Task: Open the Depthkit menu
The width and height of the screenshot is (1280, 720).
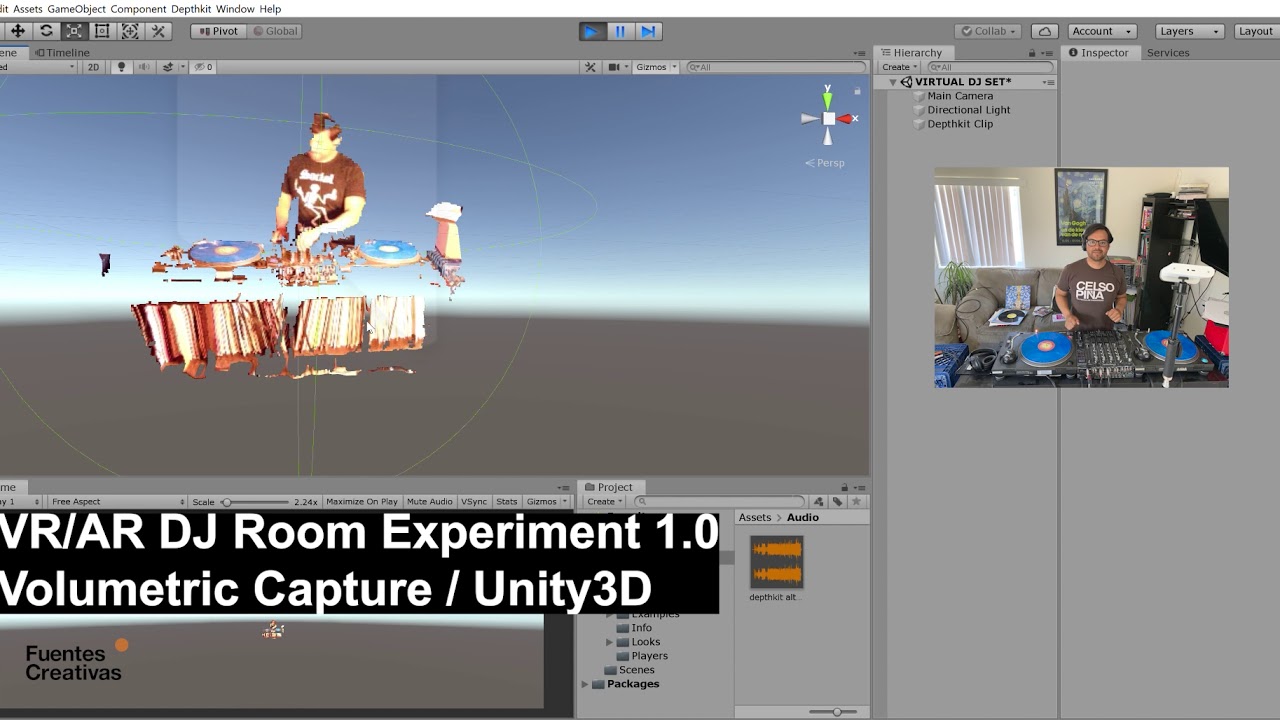Action: point(190,9)
